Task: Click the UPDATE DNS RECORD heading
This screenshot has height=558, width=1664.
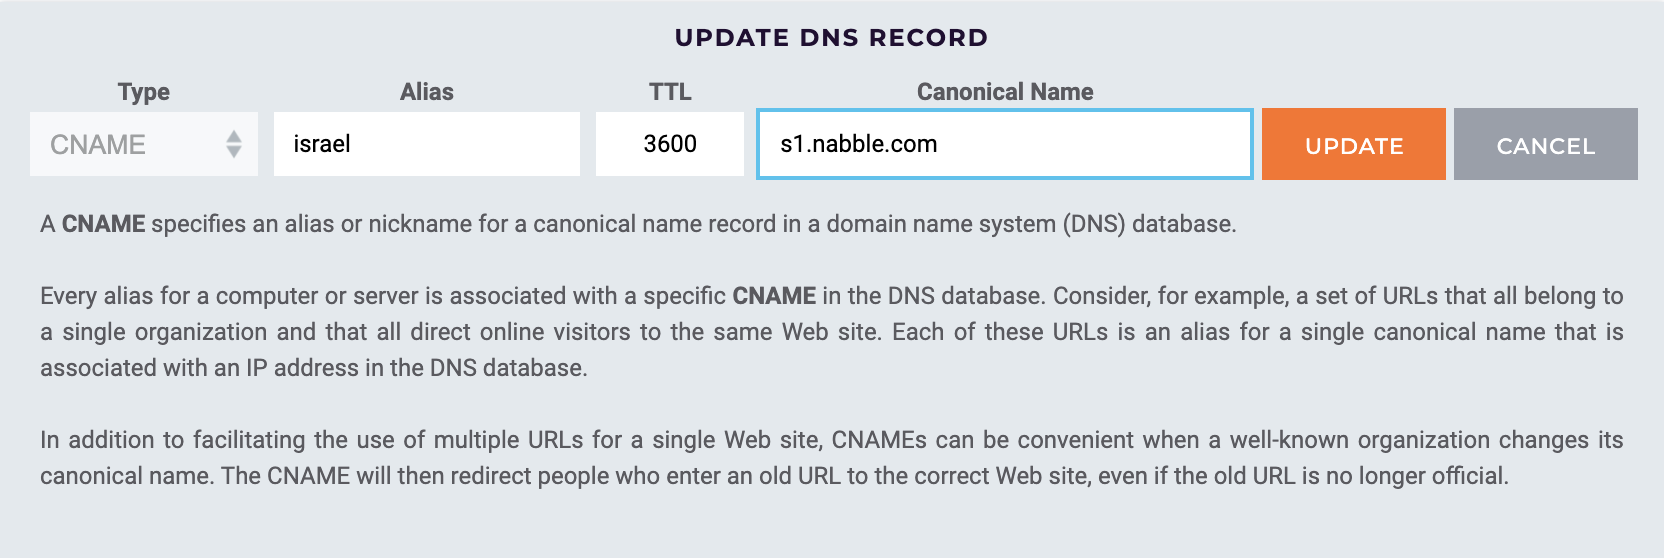Action: pyautogui.click(x=831, y=38)
